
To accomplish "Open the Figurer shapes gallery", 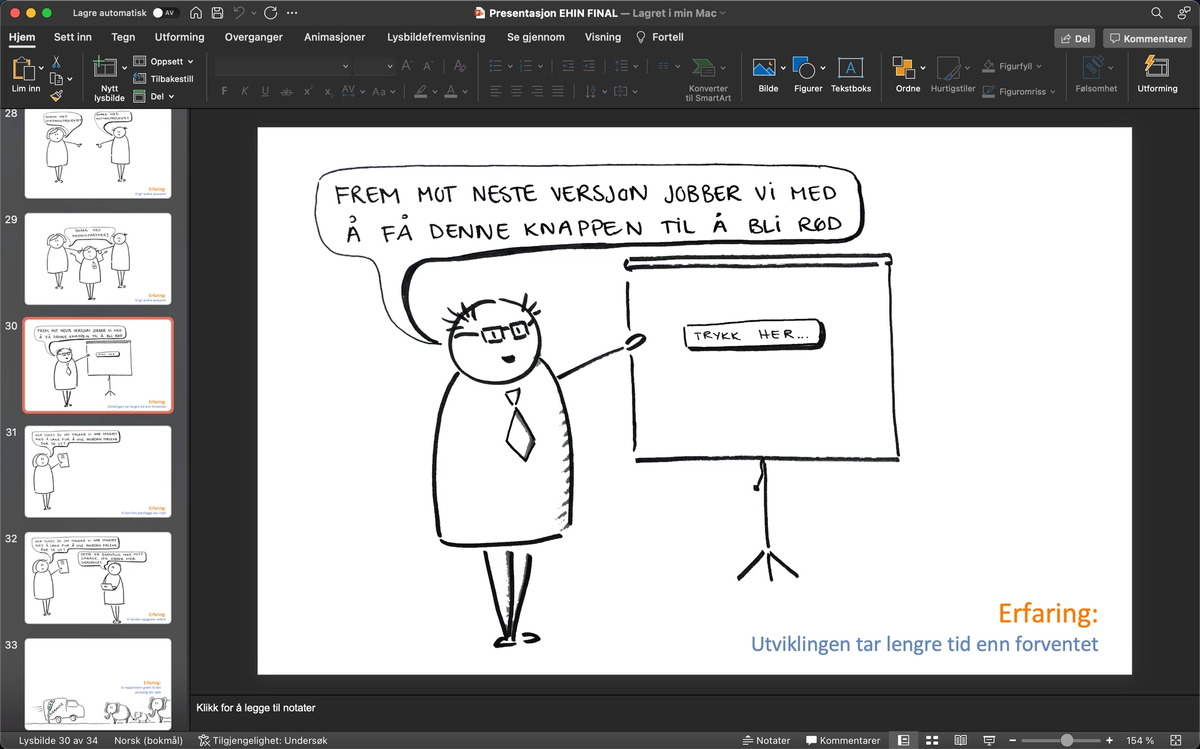I will coord(804,68).
